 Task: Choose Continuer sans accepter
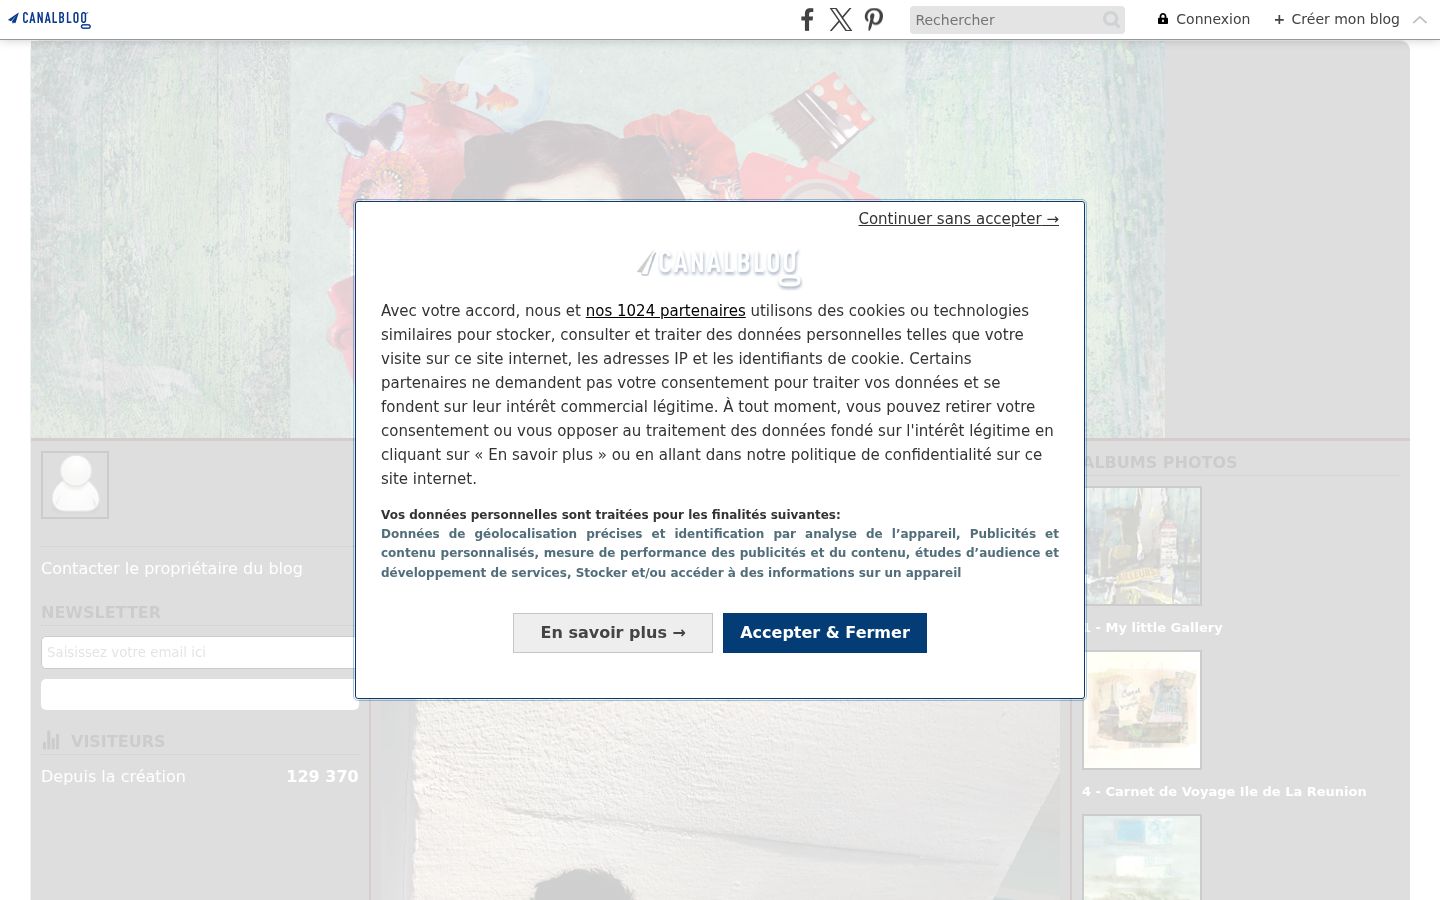coord(958,219)
